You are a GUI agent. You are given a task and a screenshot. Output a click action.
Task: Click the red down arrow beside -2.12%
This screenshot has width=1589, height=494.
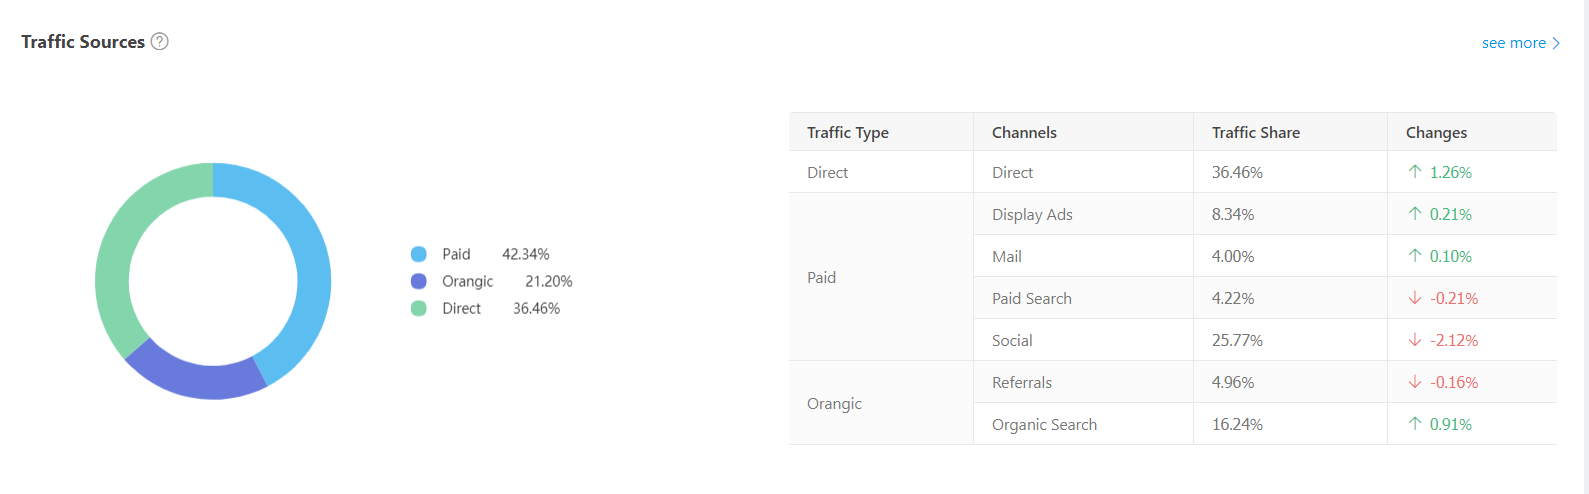click(1415, 340)
